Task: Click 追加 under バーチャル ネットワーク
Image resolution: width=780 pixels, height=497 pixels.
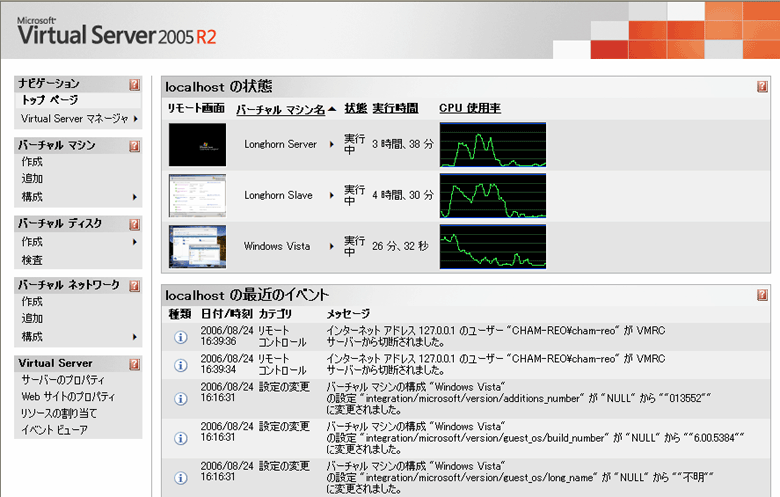Action: point(32,318)
